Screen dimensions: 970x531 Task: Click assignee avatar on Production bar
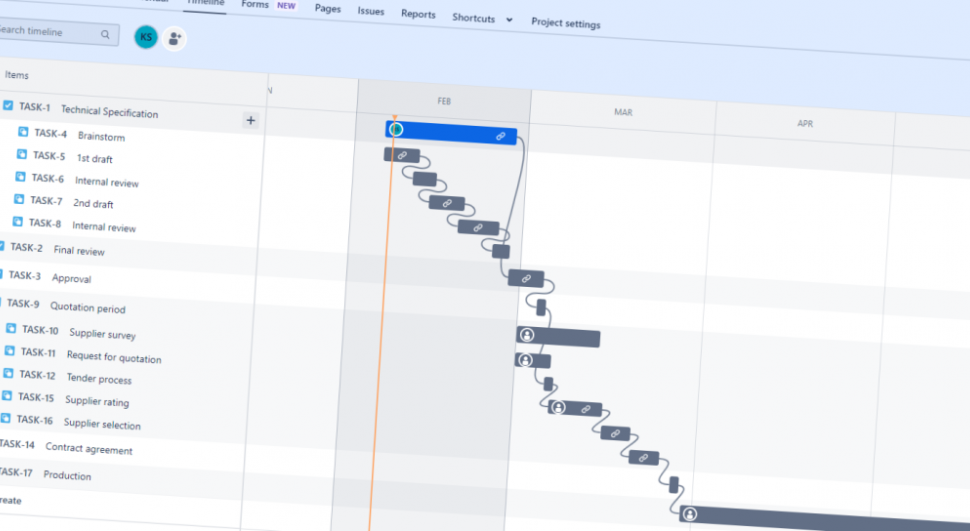click(x=689, y=514)
